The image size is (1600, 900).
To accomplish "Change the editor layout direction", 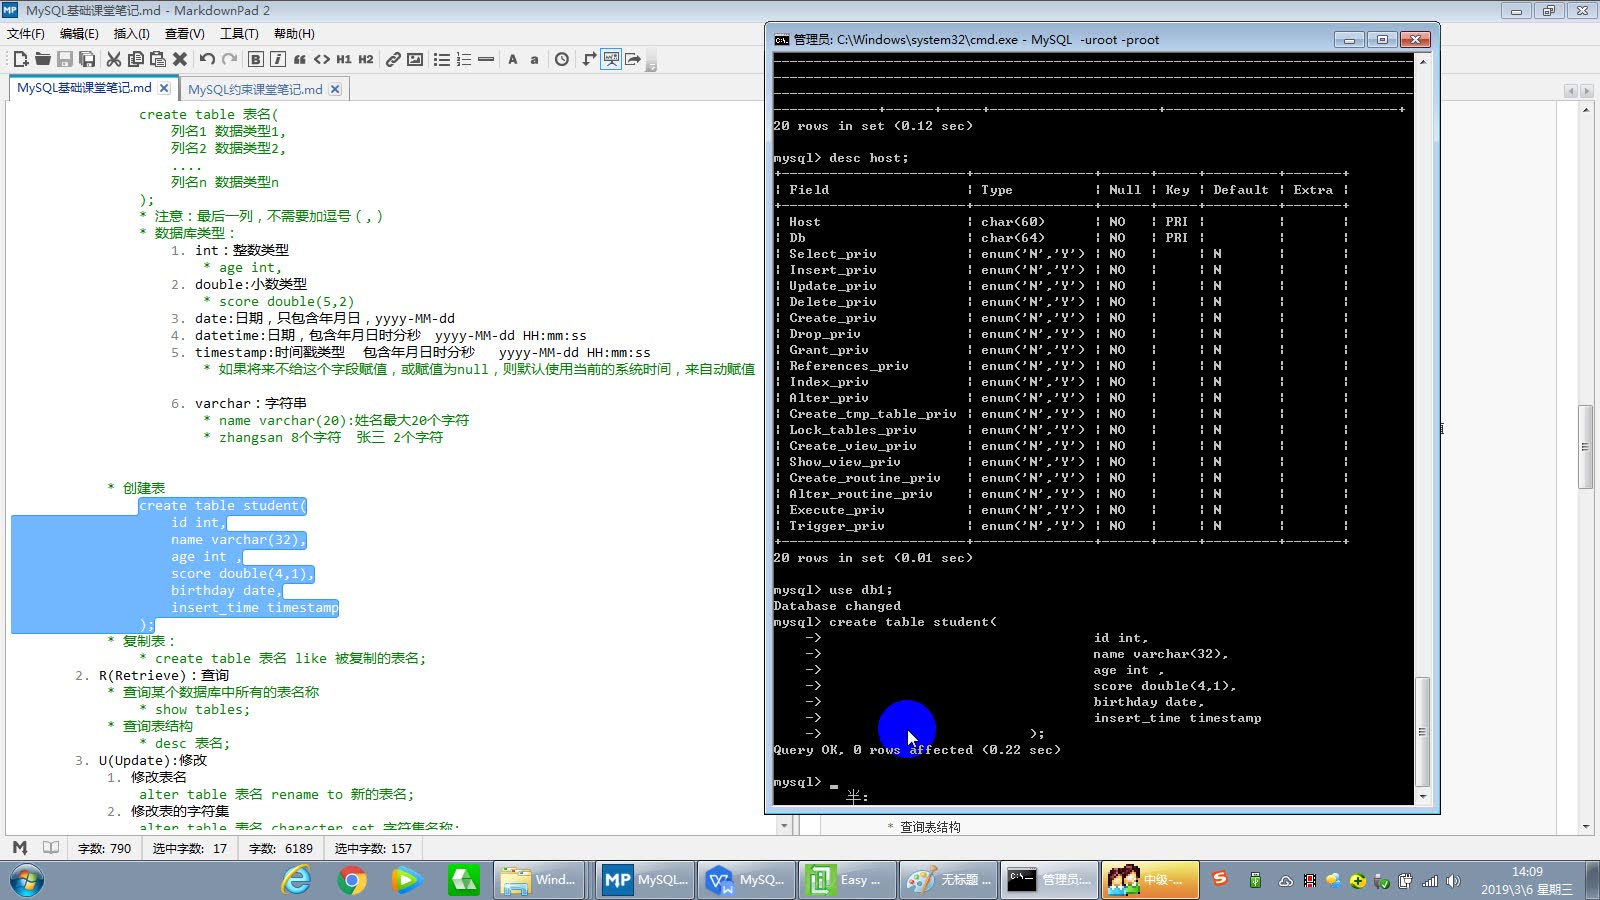I will 589,59.
